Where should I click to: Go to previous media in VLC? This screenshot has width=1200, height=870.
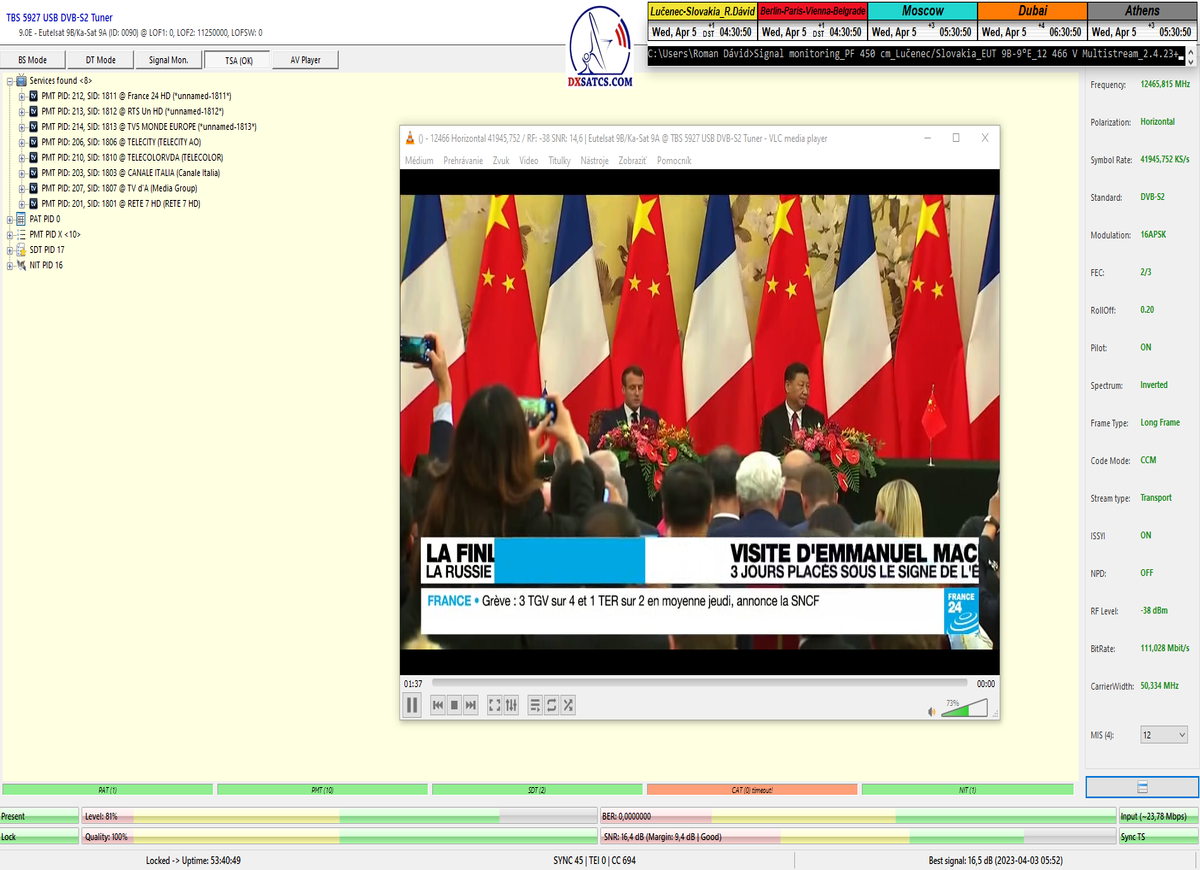point(437,705)
